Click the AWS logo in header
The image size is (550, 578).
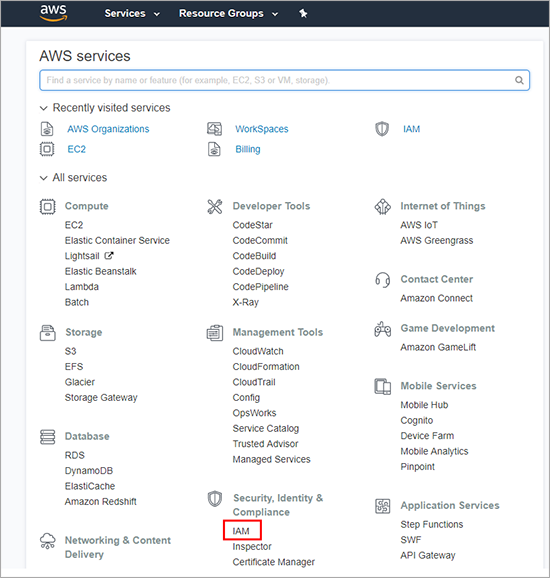(x=53, y=13)
